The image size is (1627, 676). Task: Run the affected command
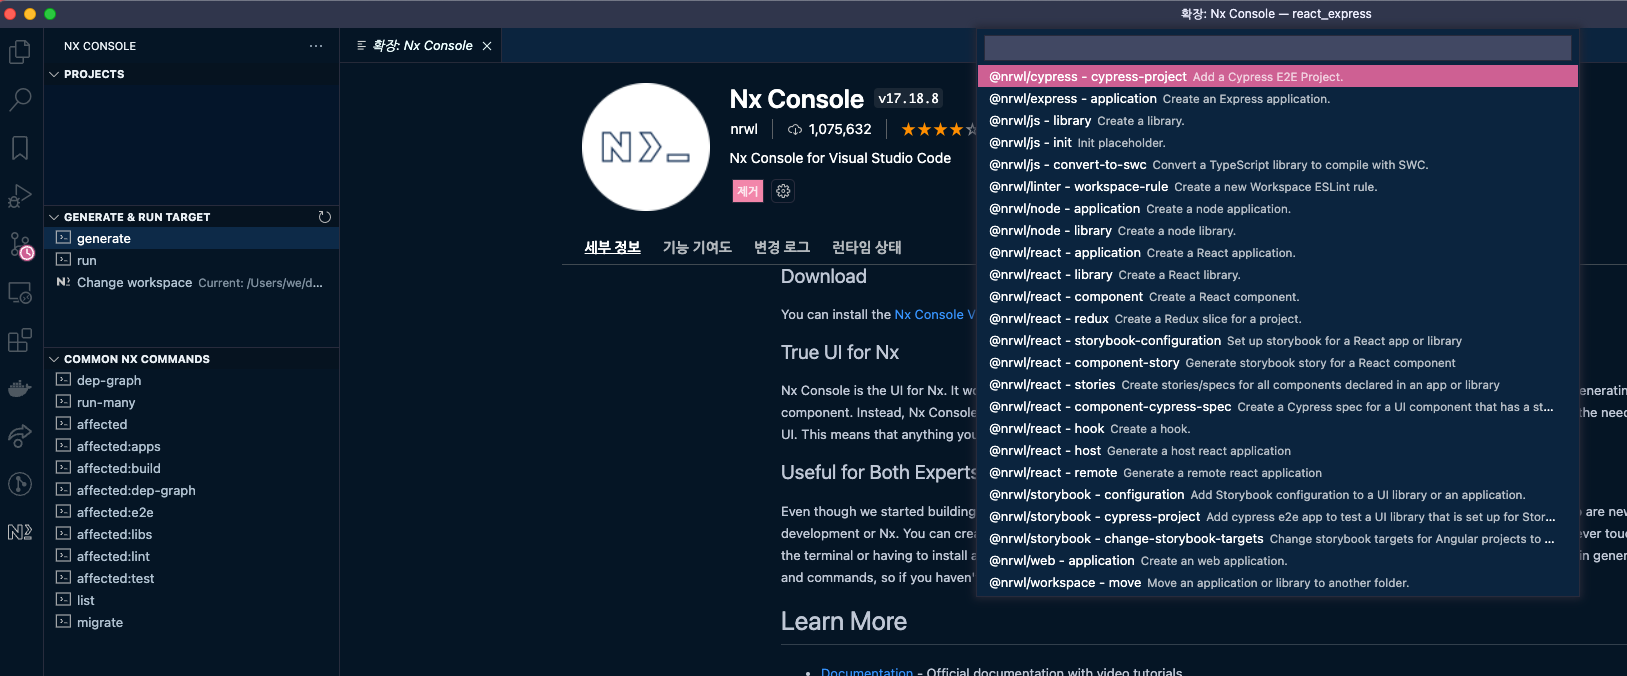click(x=192, y=424)
